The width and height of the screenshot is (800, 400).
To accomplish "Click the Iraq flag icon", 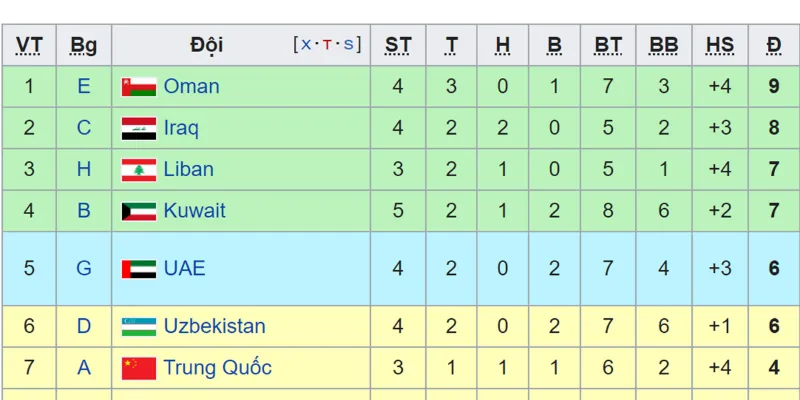I will pos(139,128).
